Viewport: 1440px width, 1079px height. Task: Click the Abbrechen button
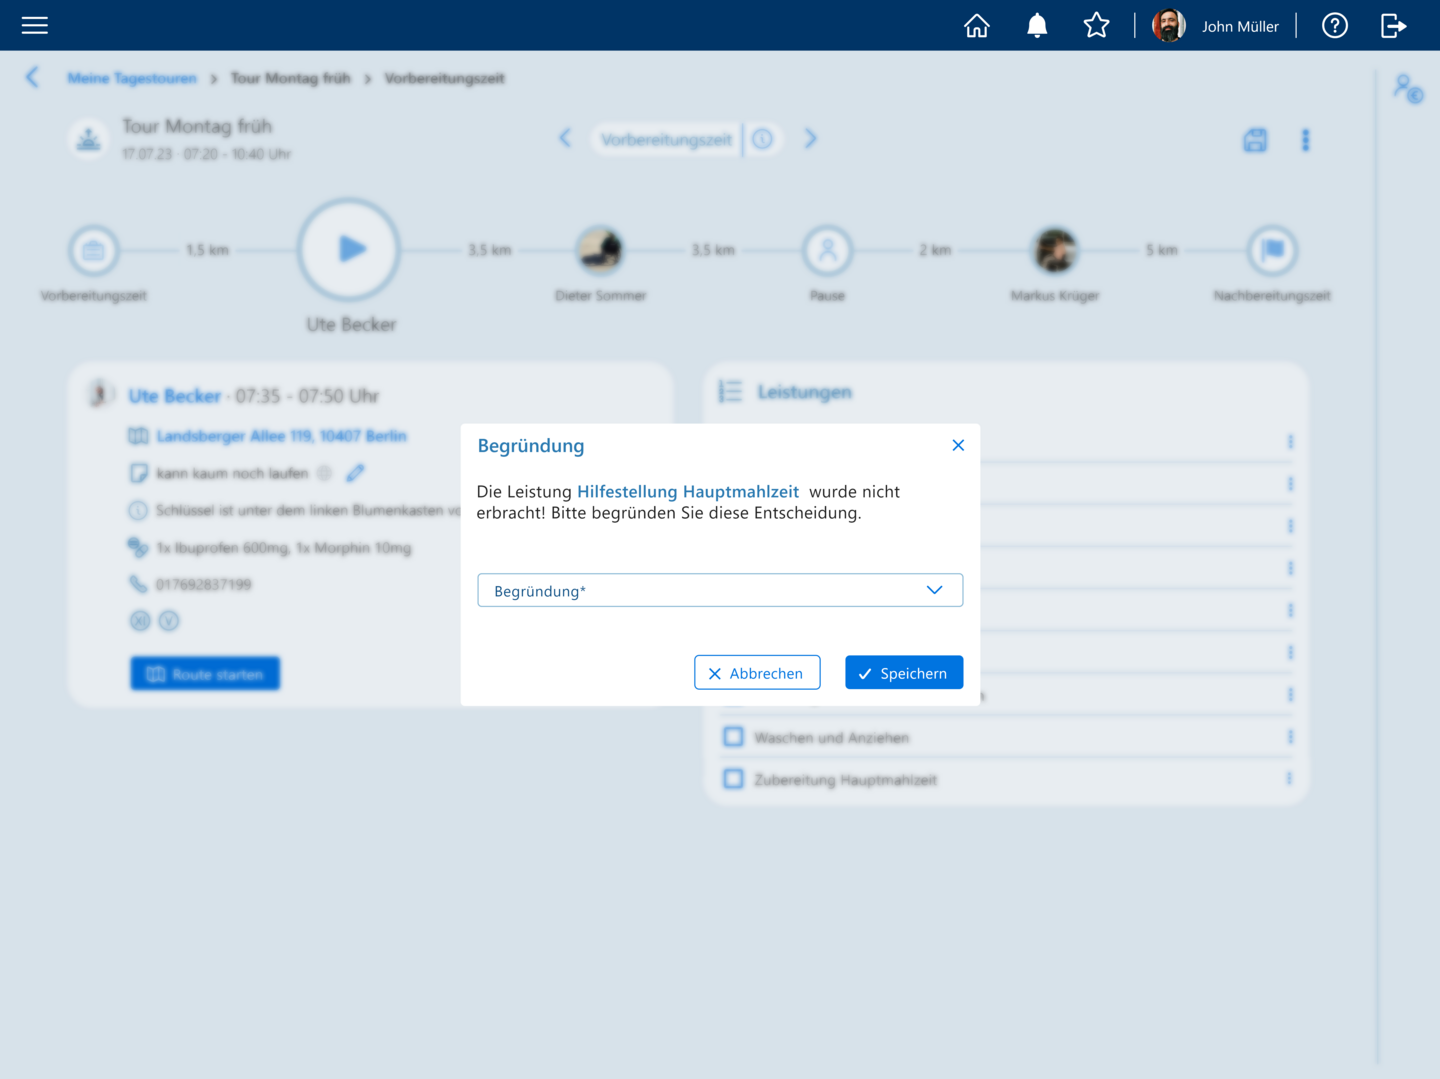[757, 673]
